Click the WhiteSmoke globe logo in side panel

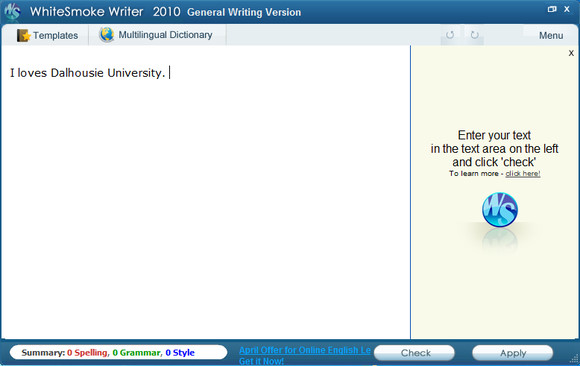(500, 210)
